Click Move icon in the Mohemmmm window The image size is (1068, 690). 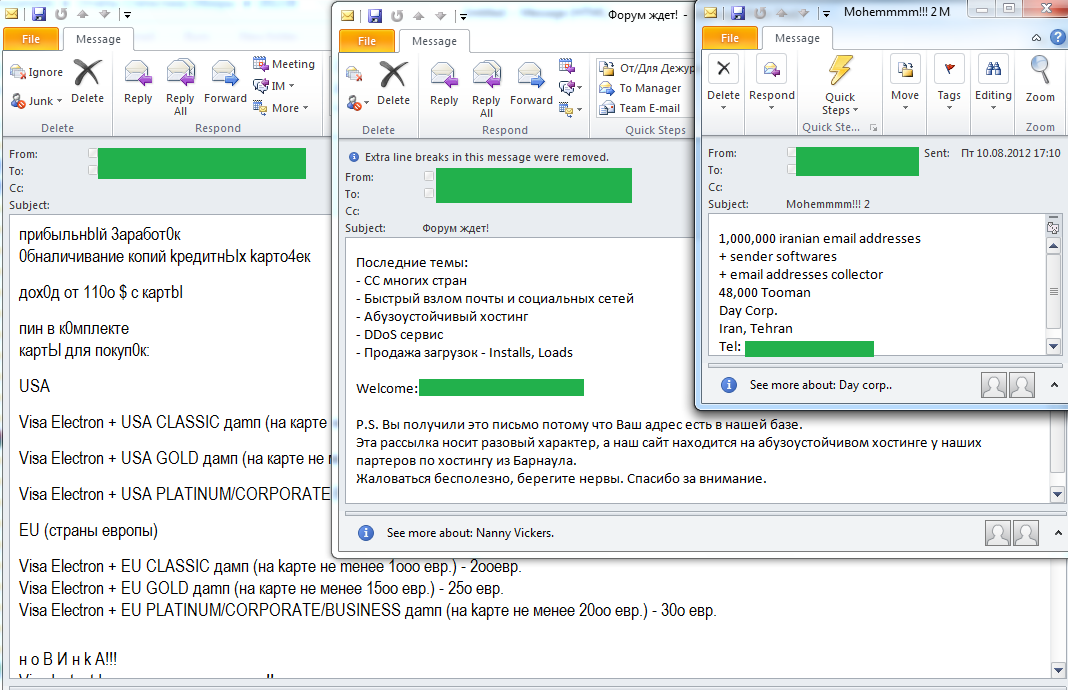coord(905,69)
